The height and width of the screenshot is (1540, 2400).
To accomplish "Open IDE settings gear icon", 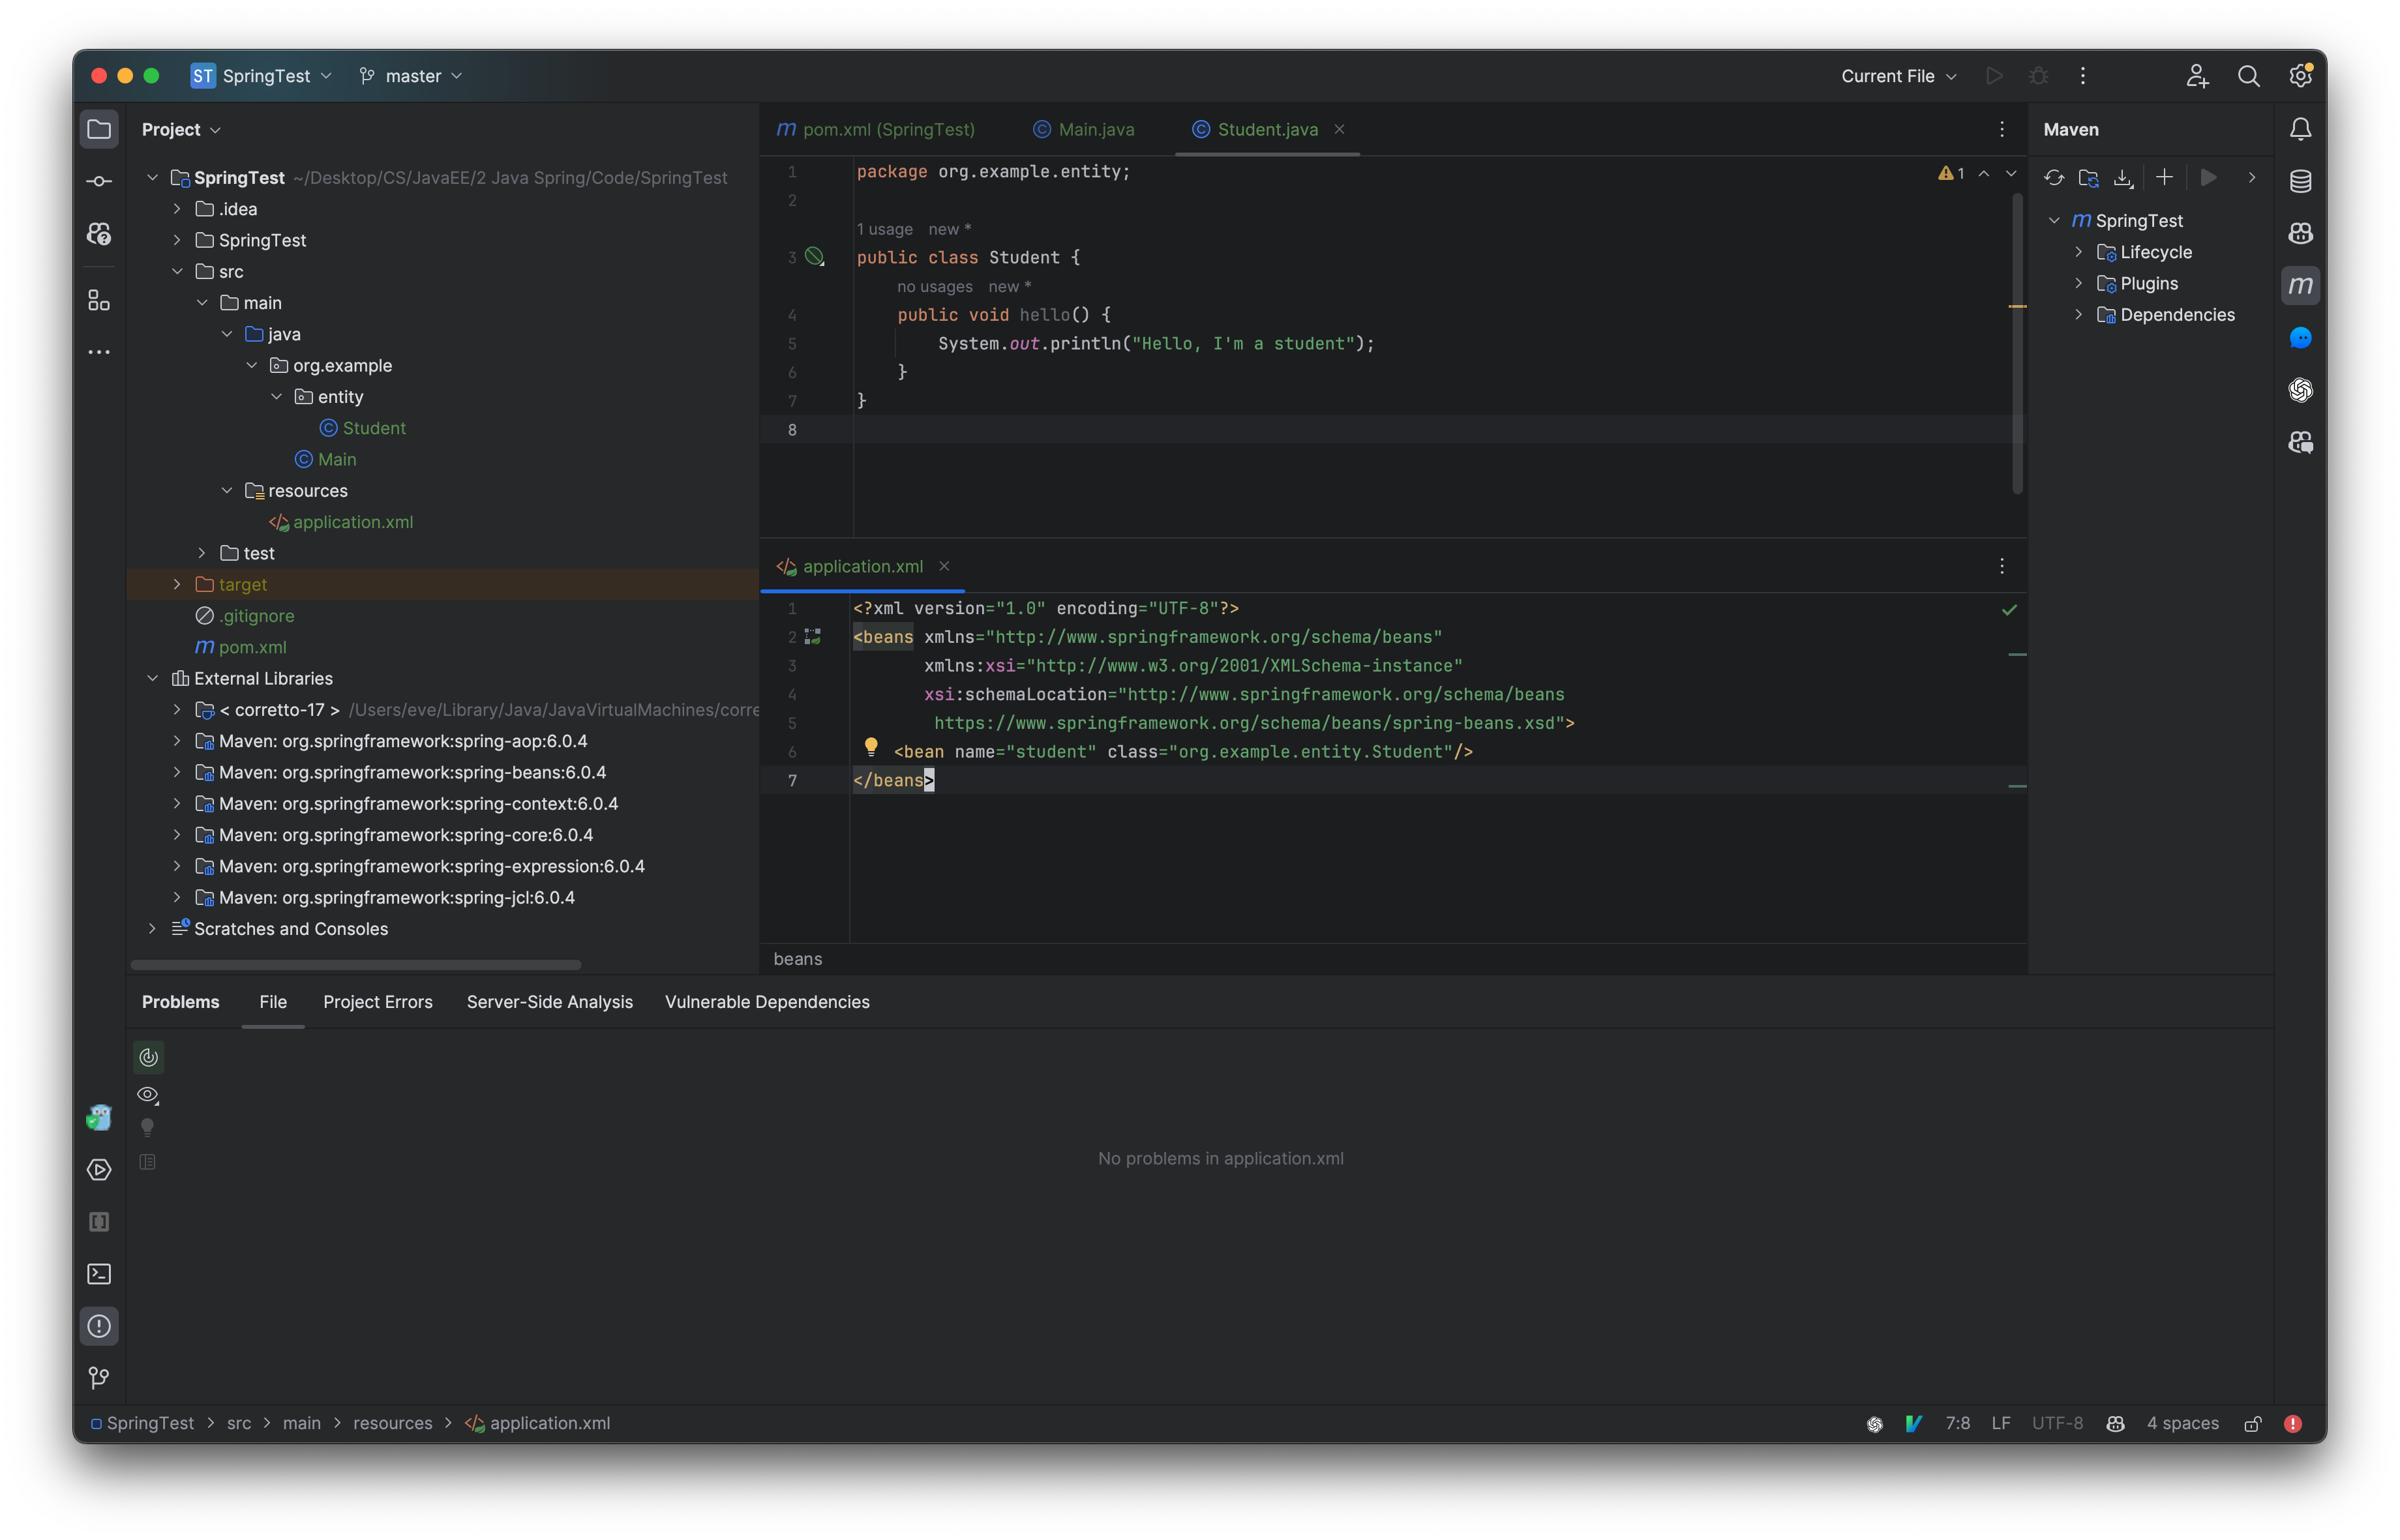I will tap(2300, 76).
